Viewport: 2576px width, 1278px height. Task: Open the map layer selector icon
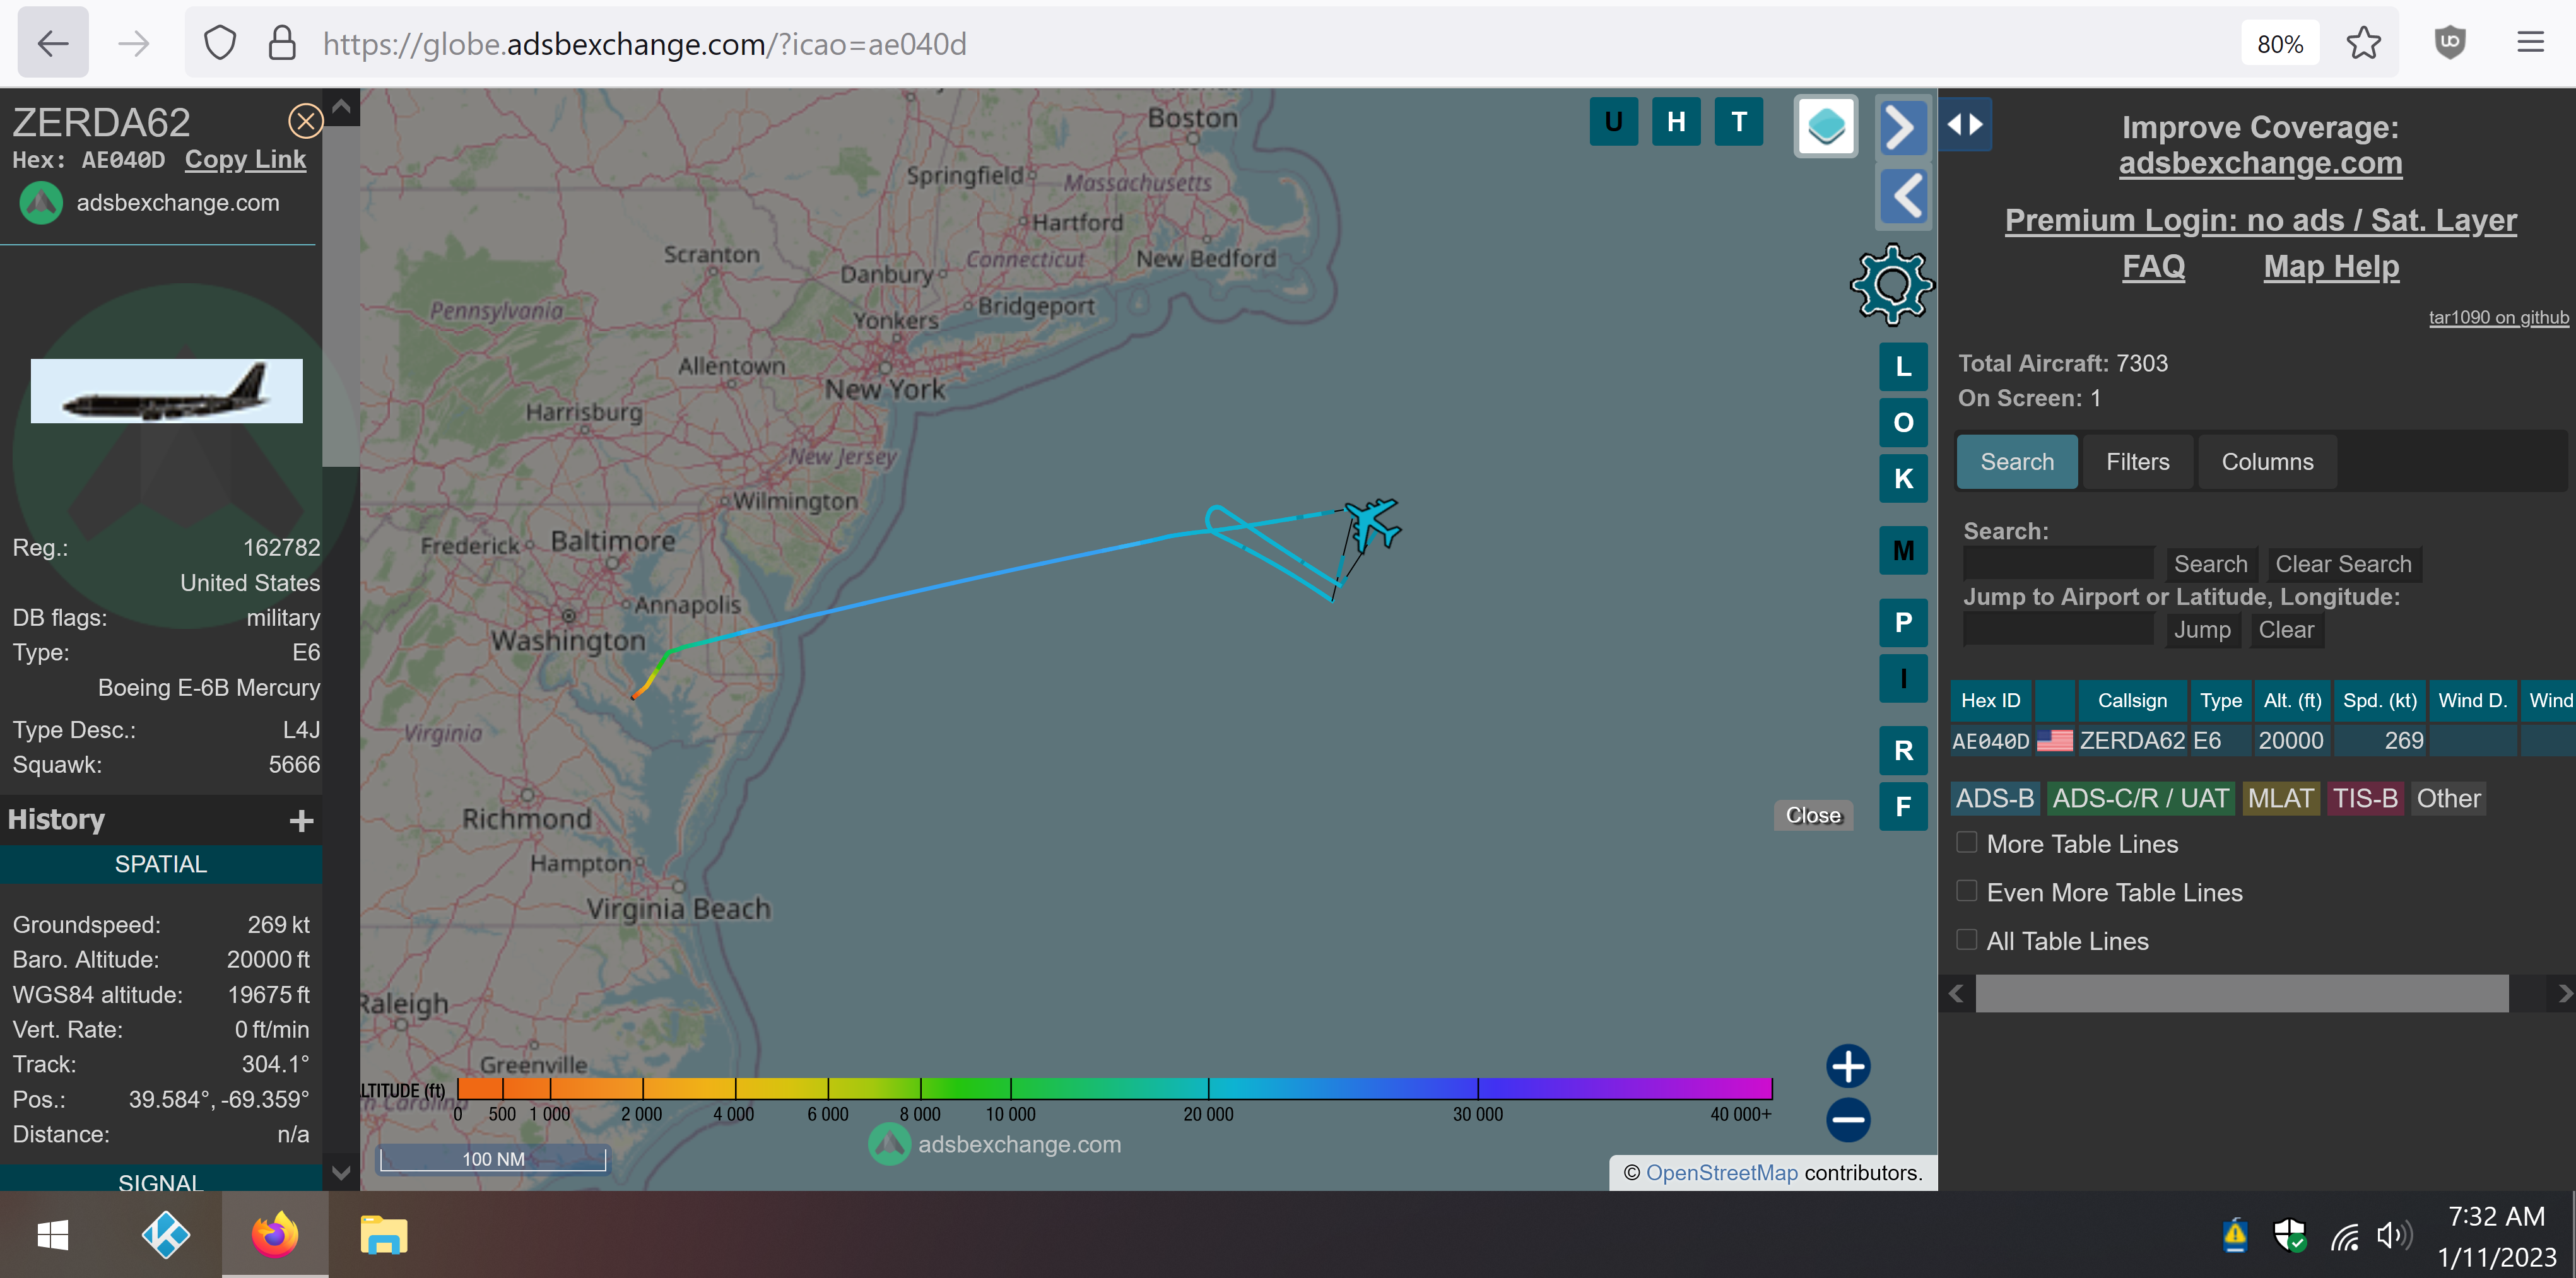point(1826,126)
